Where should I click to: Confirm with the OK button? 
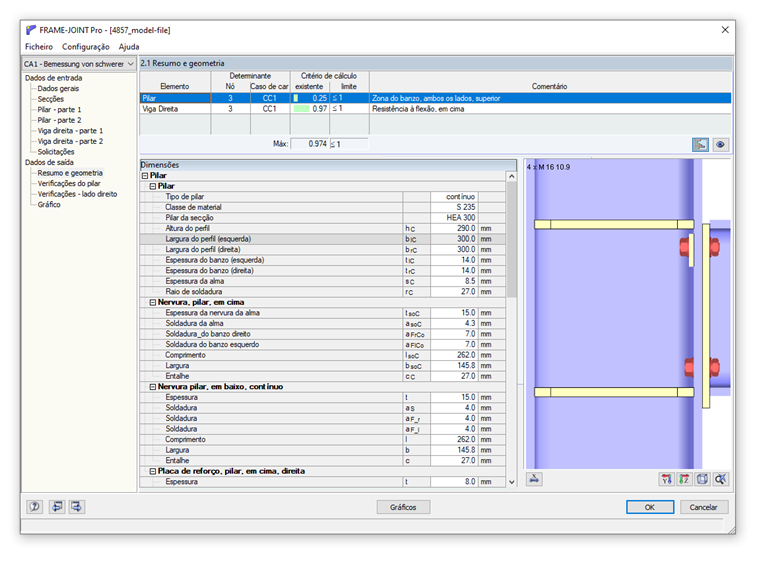(649, 507)
